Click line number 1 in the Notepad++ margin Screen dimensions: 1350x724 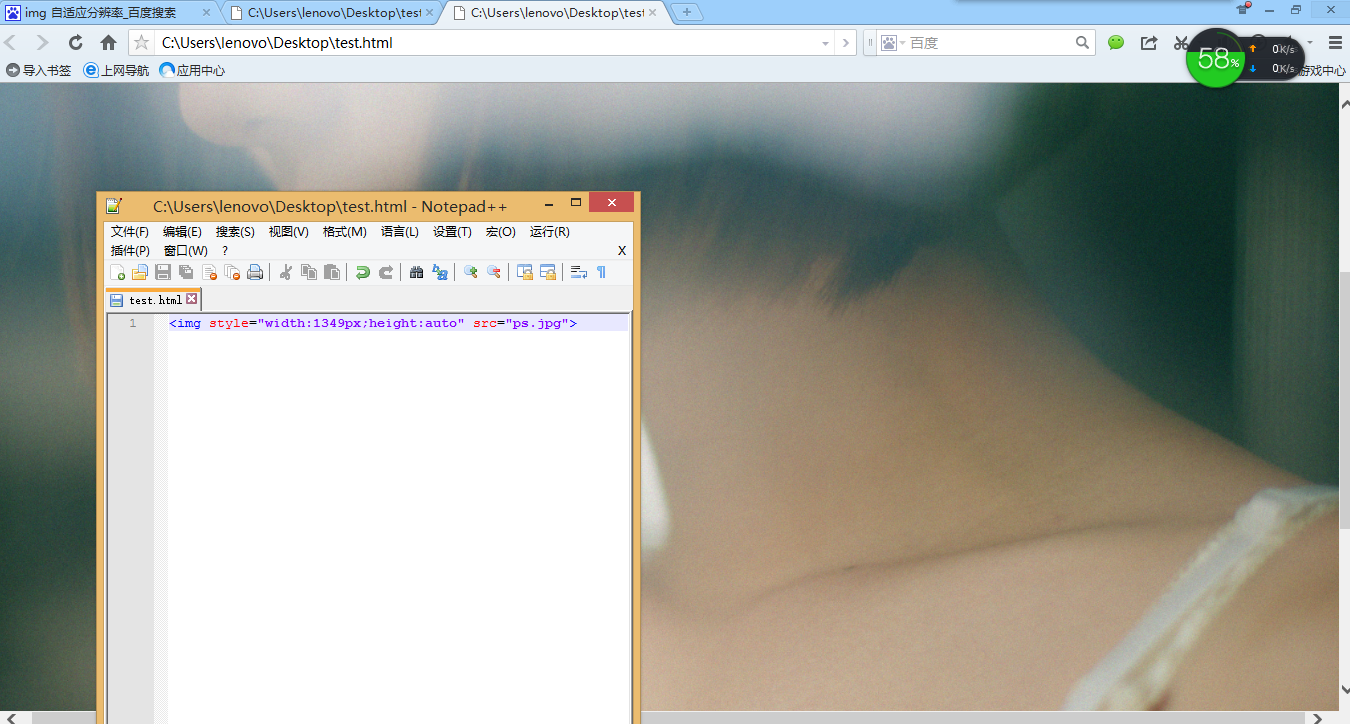coord(132,323)
